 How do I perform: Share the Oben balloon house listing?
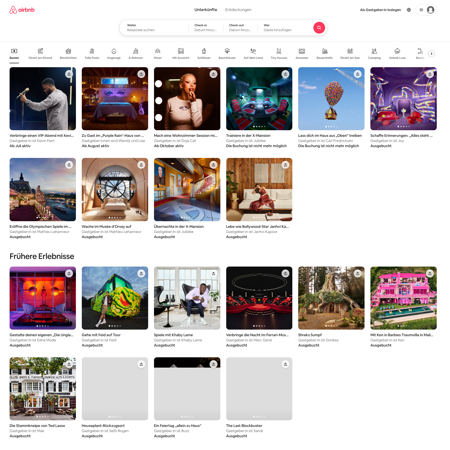click(x=358, y=74)
